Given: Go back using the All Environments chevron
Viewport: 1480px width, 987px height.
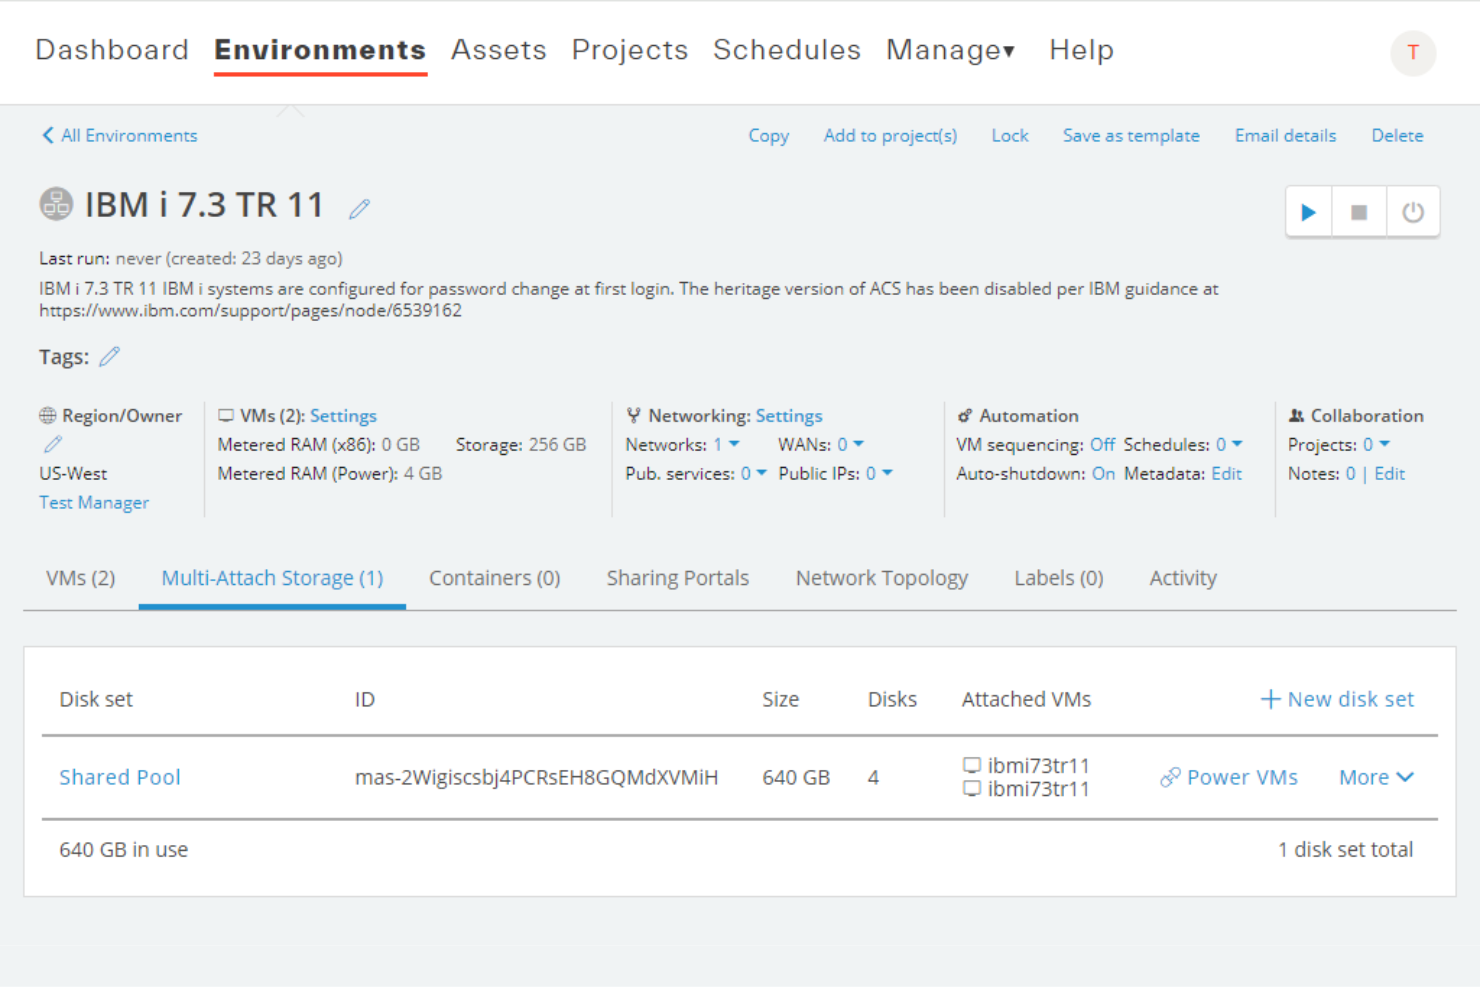Looking at the screenshot, I should point(46,135).
